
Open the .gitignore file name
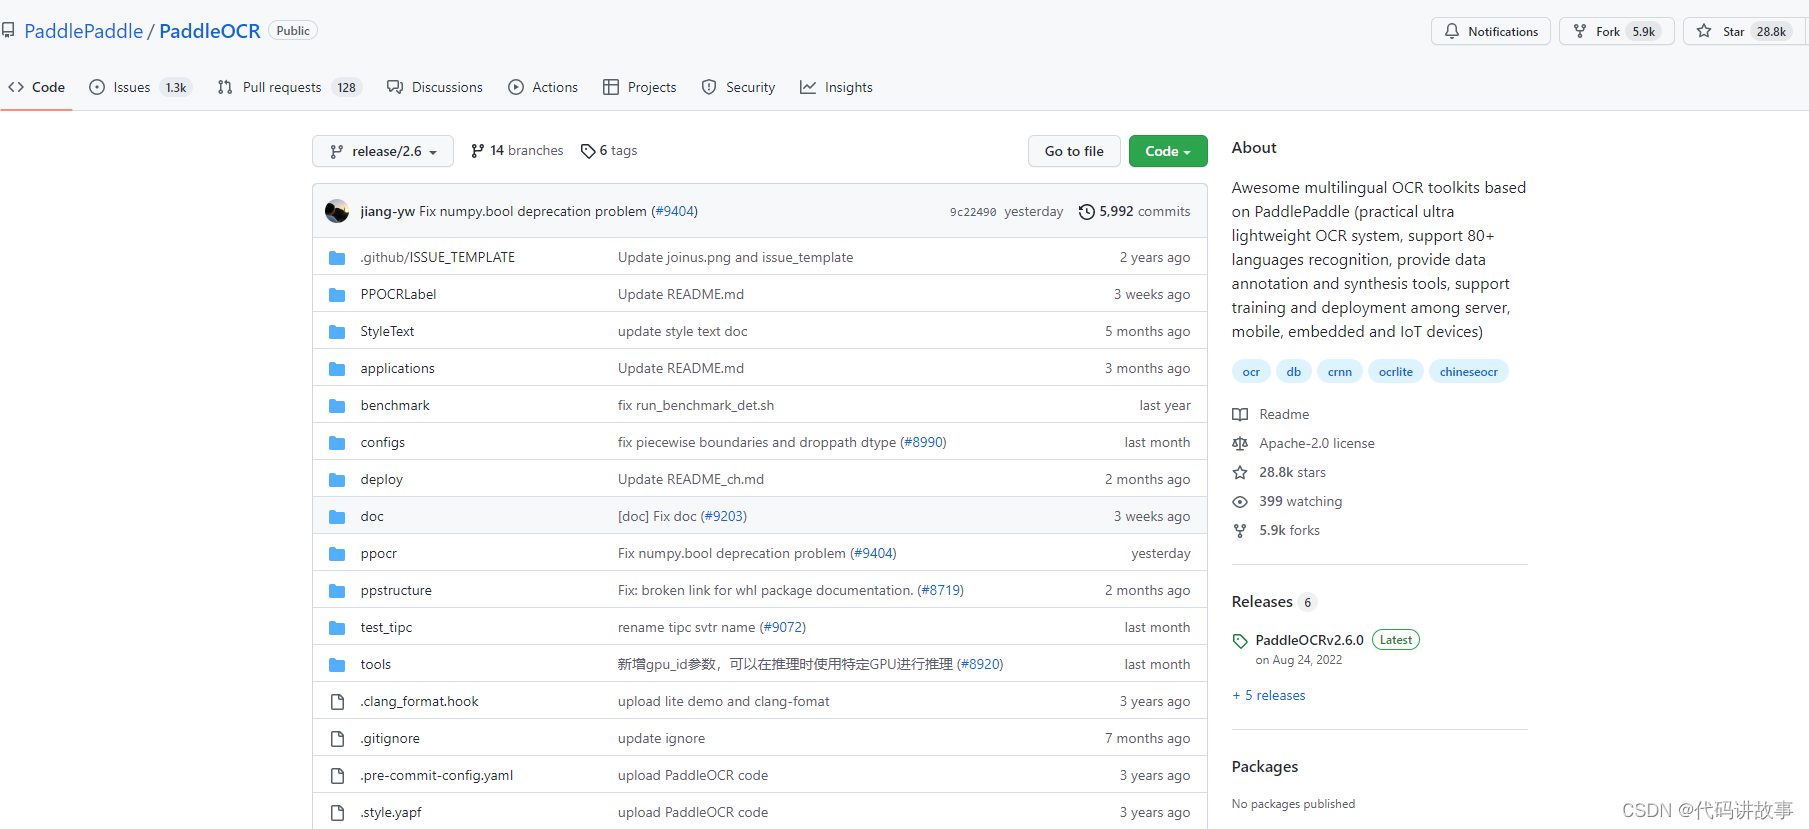pos(390,738)
